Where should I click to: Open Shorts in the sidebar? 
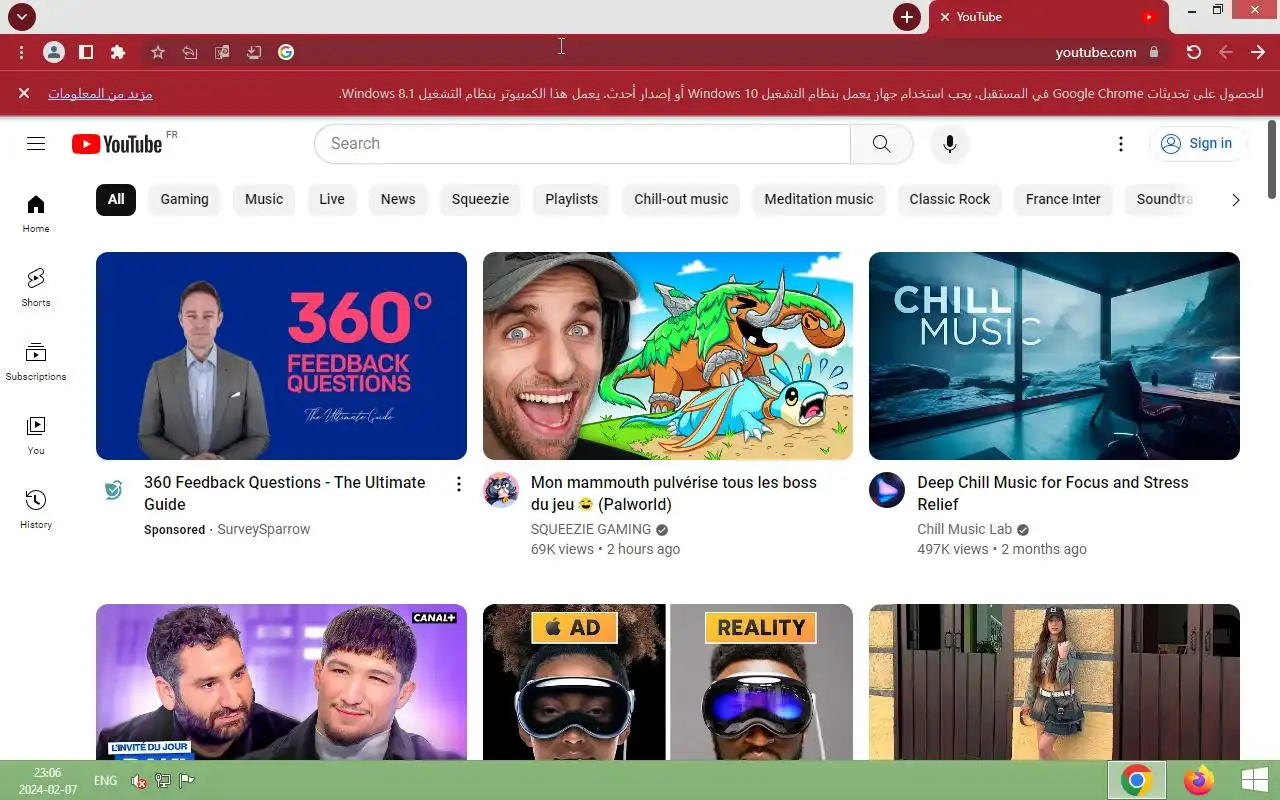pyautogui.click(x=36, y=288)
